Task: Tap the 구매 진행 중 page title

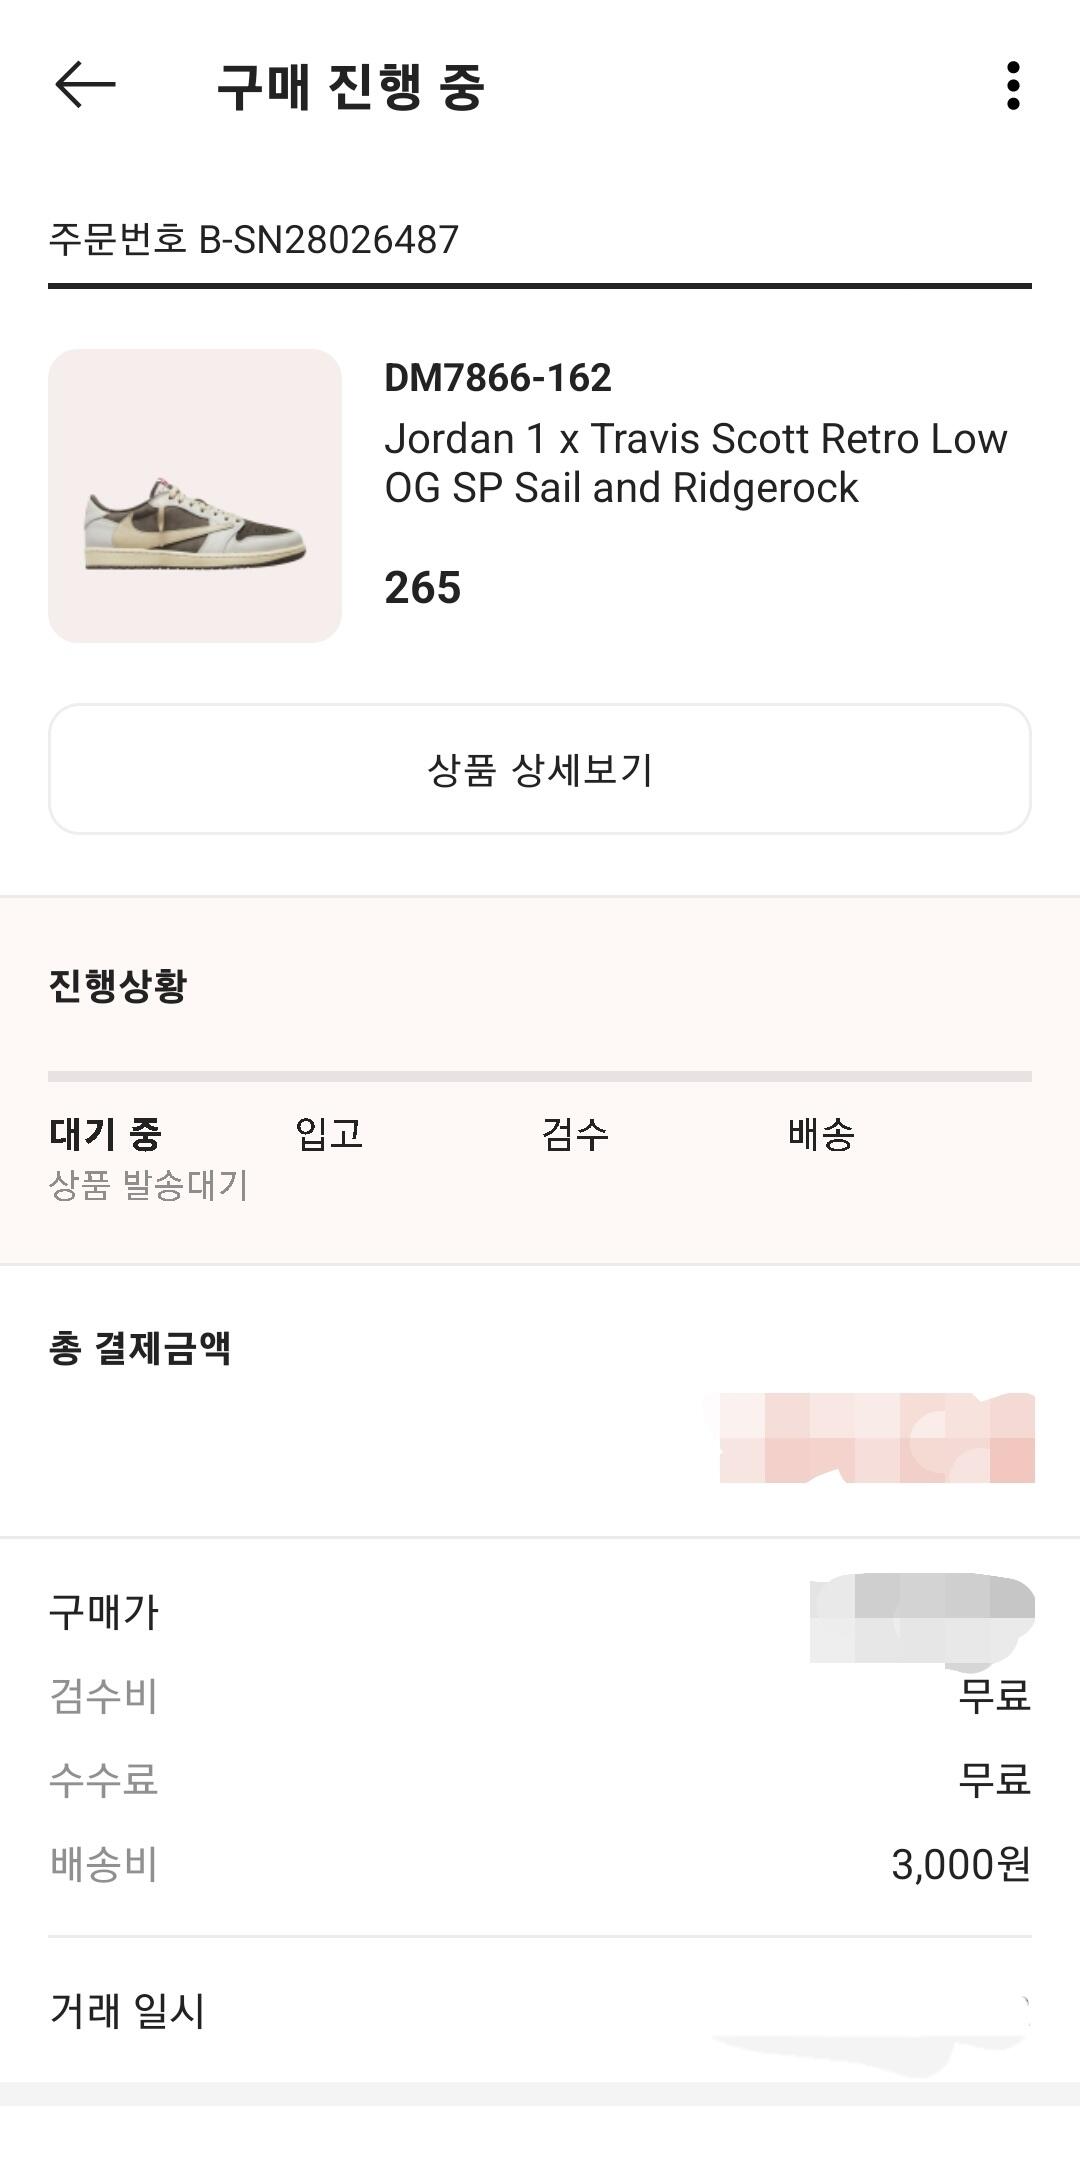Action: coord(351,87)
